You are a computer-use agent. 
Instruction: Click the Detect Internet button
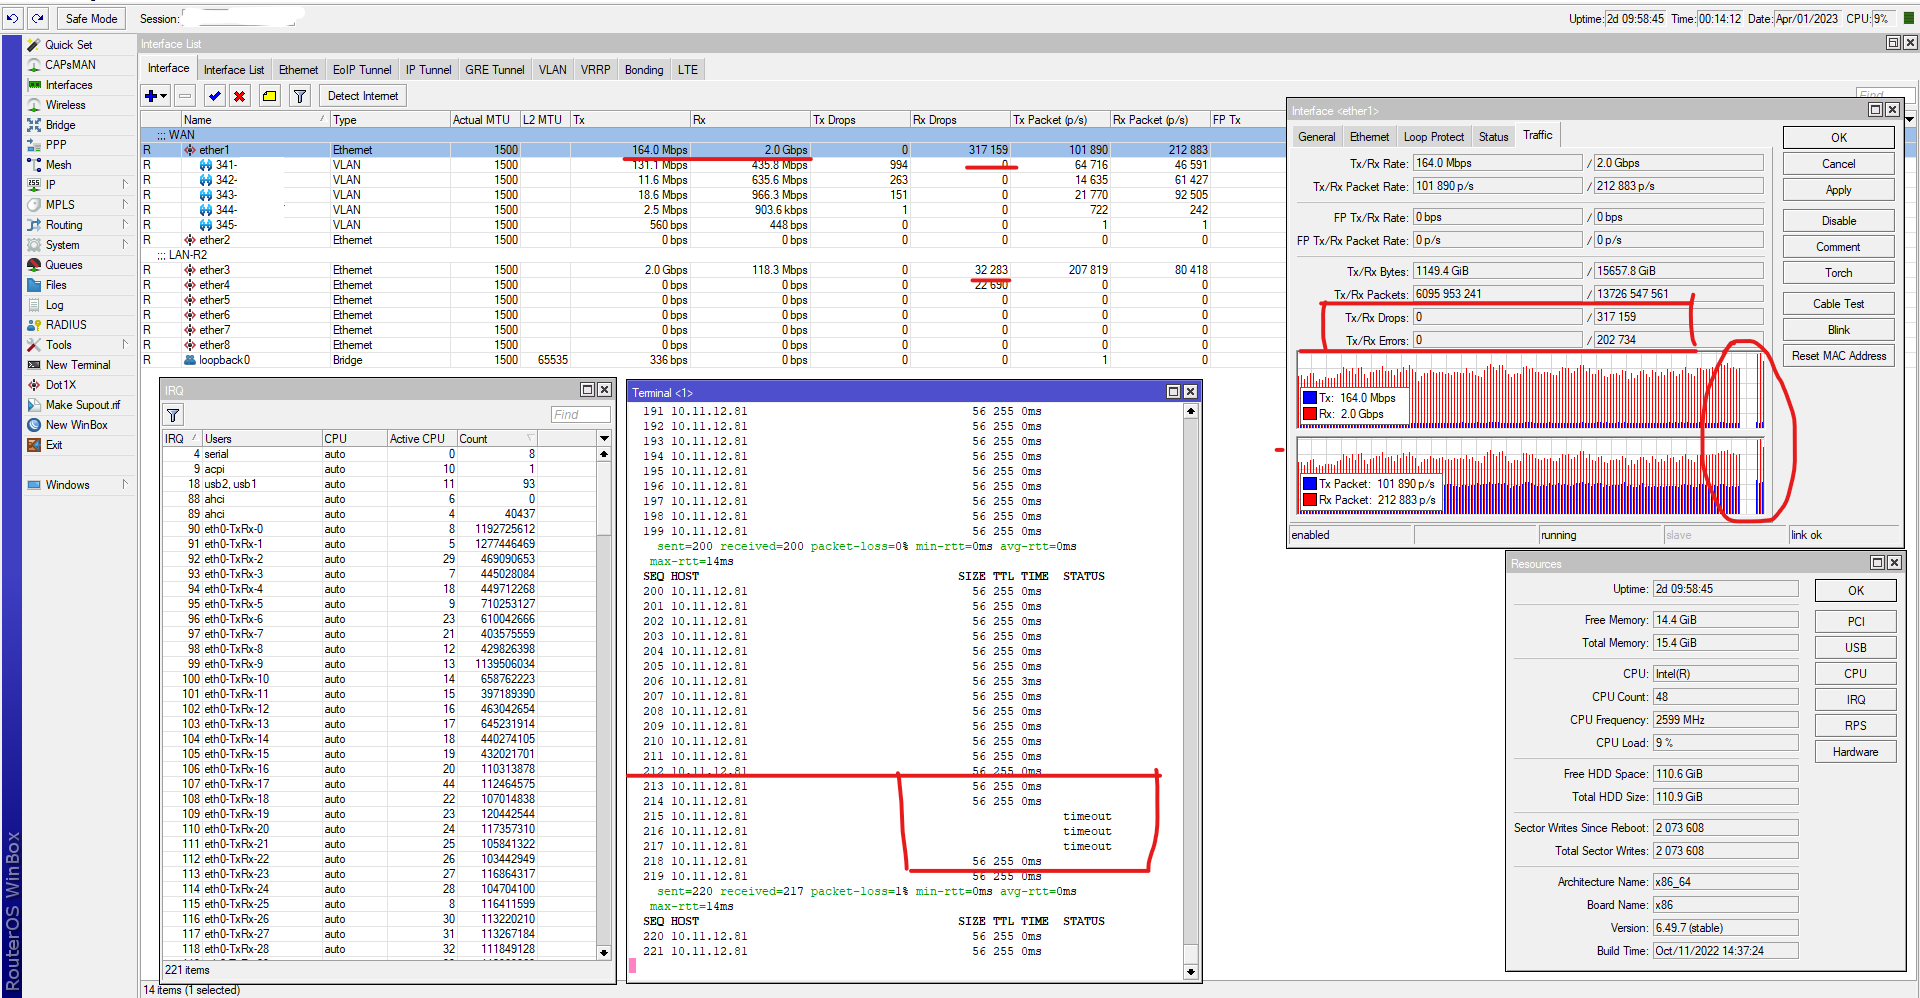(x=362, y=96)
